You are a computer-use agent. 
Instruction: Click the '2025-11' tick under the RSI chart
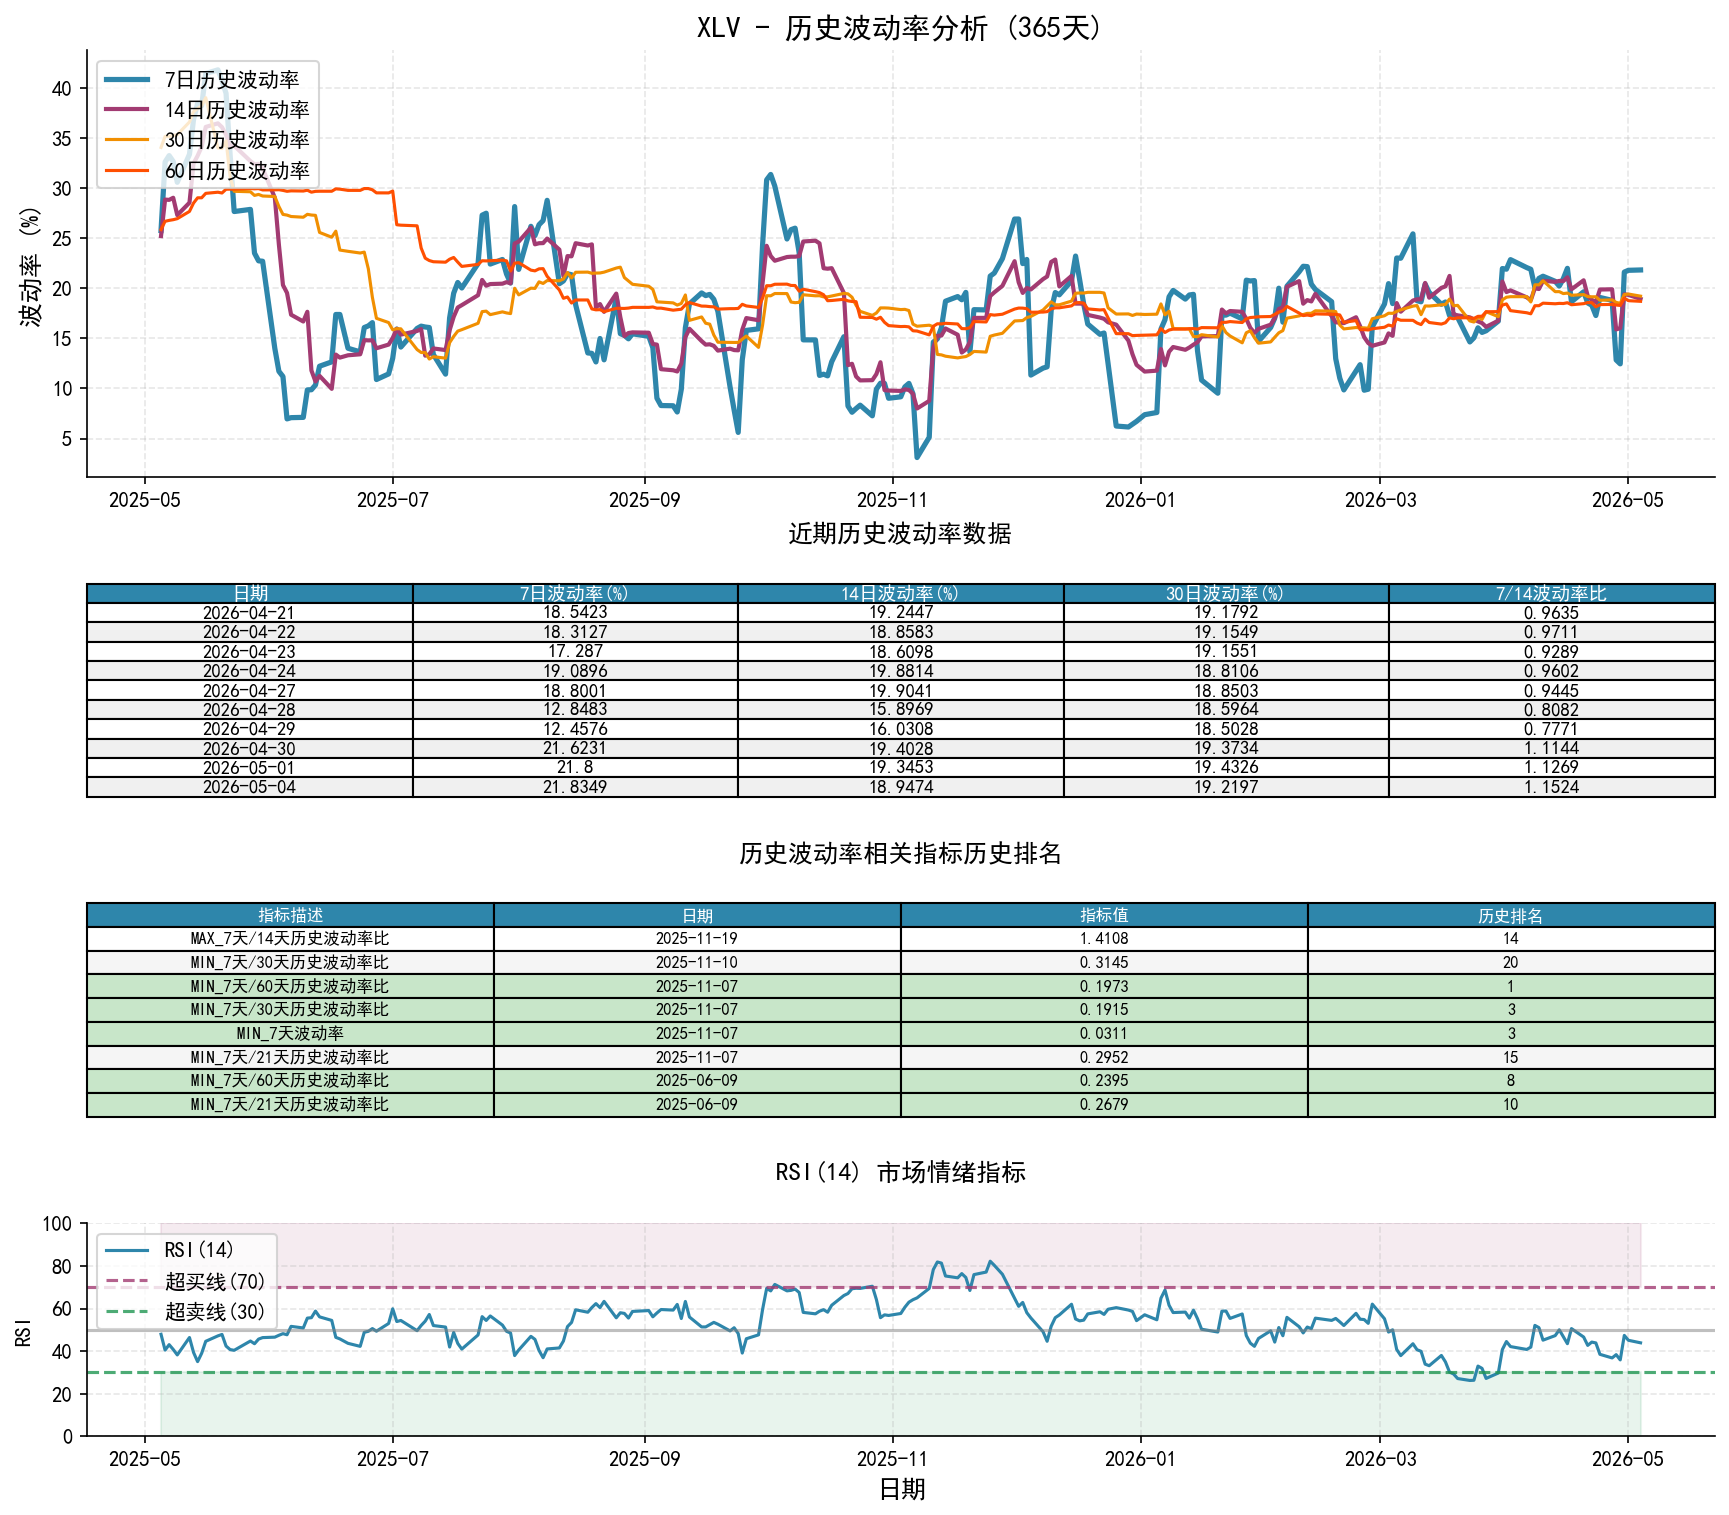tap(892, 1459)
